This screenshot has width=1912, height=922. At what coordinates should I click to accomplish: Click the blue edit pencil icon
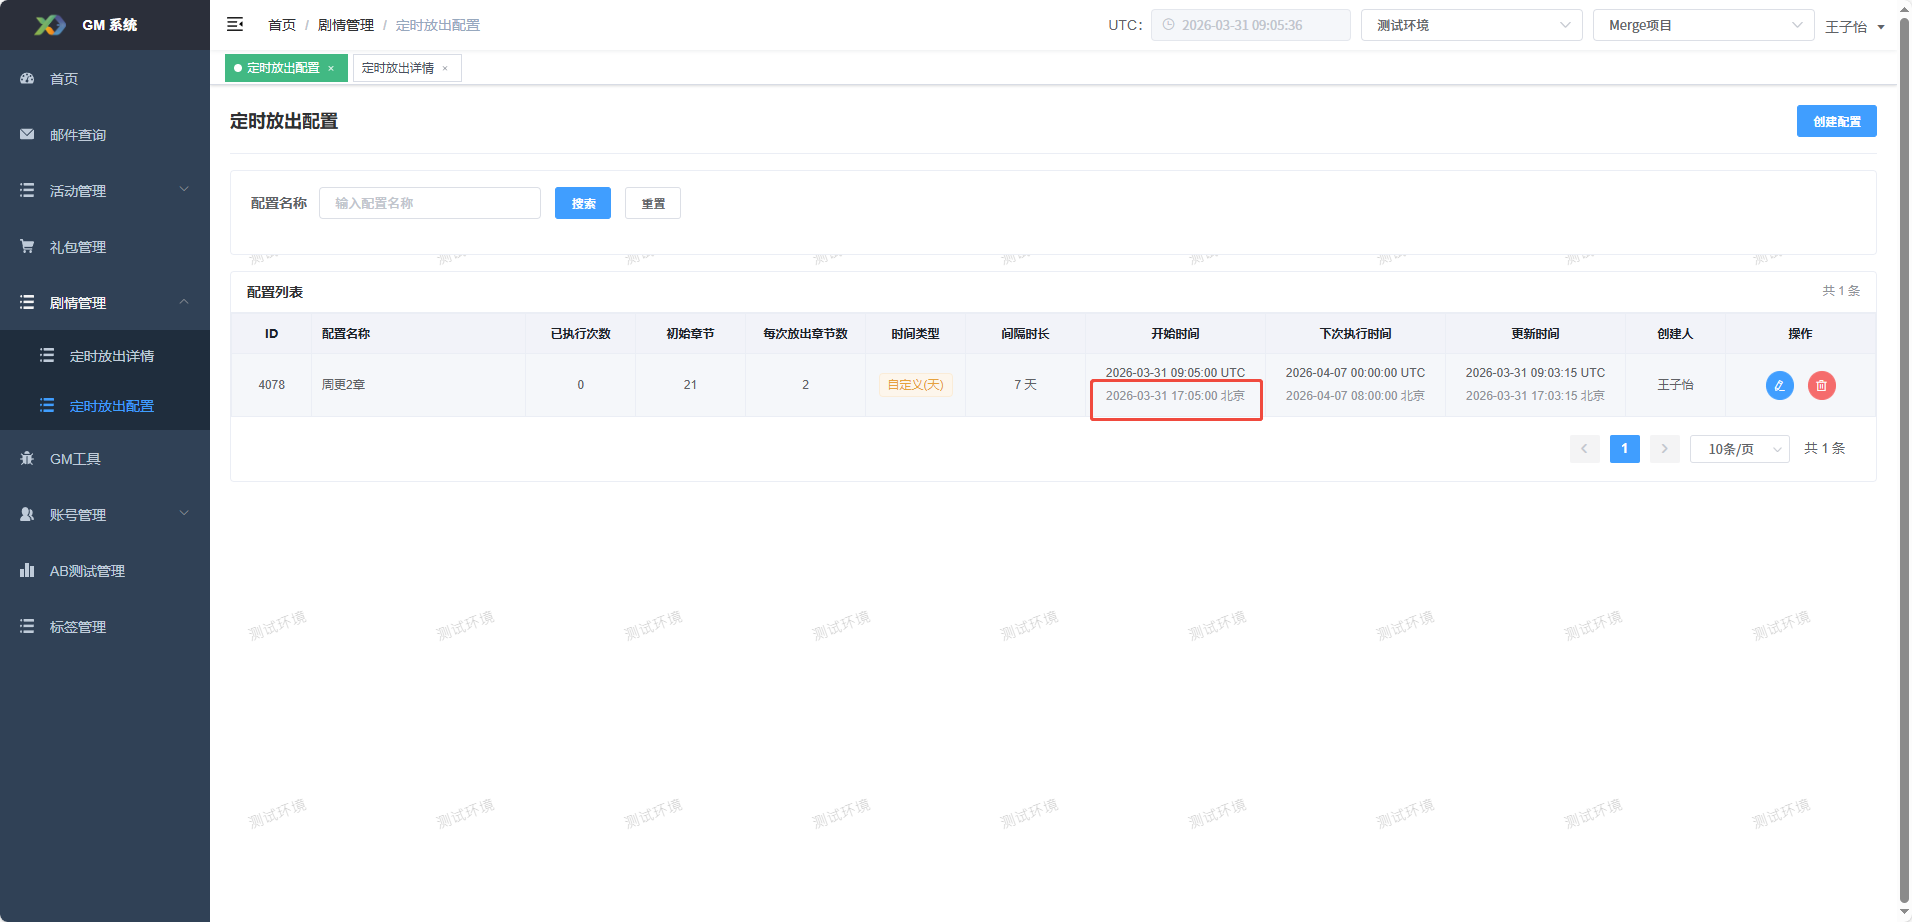(x=1779, y=385)
